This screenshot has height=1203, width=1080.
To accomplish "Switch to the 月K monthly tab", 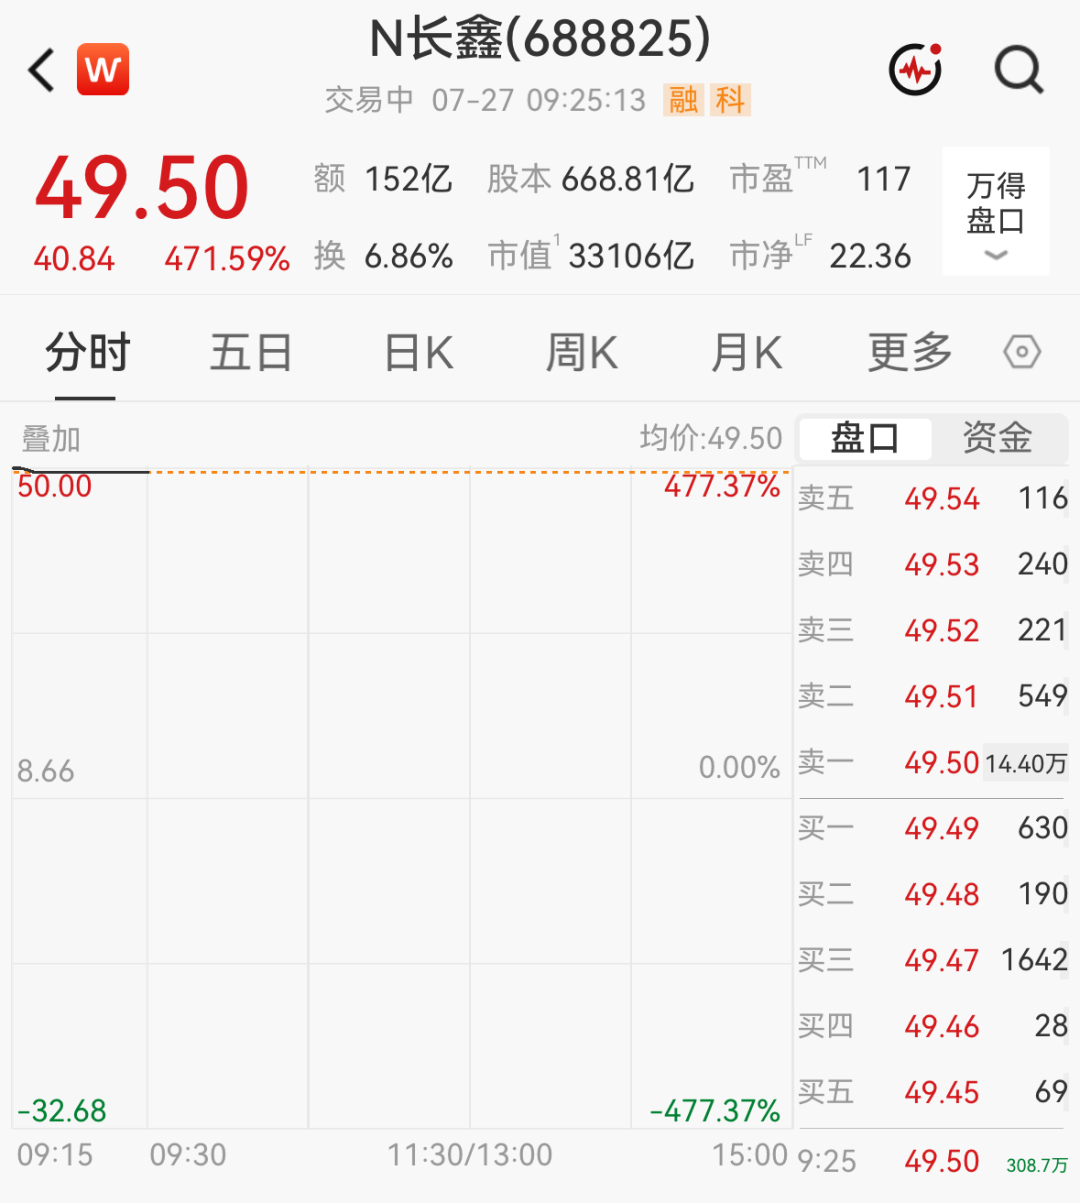I will (x=745, y=352).
